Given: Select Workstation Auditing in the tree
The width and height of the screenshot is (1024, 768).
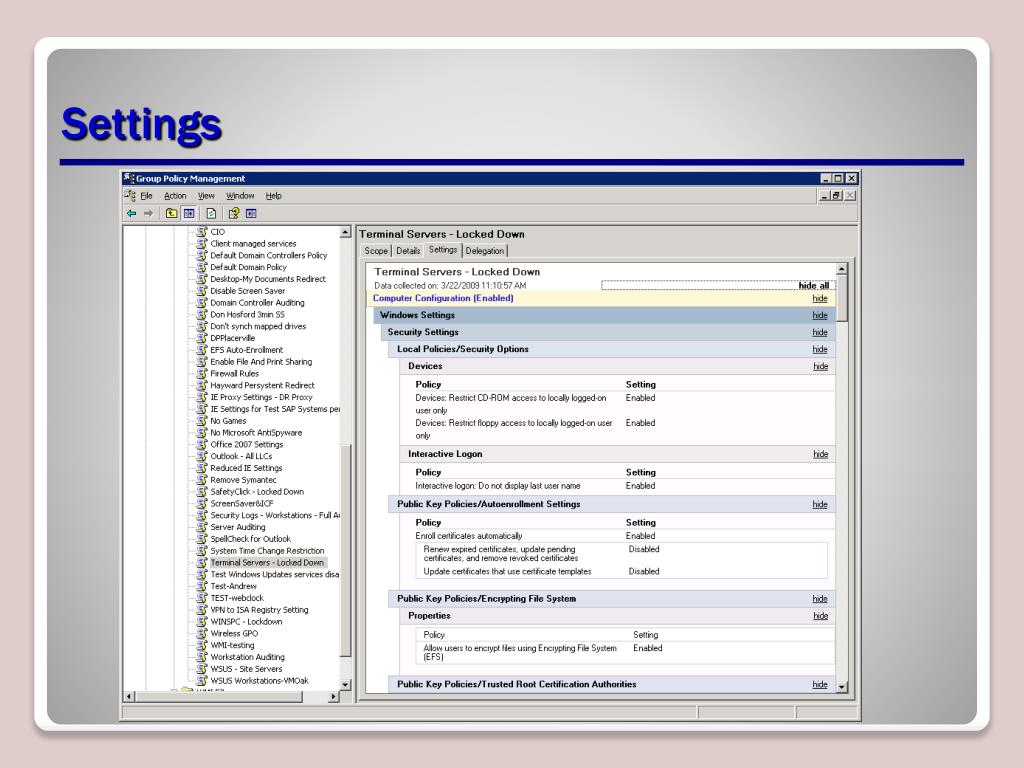Looking at the screenshot, I should [248, 657].
